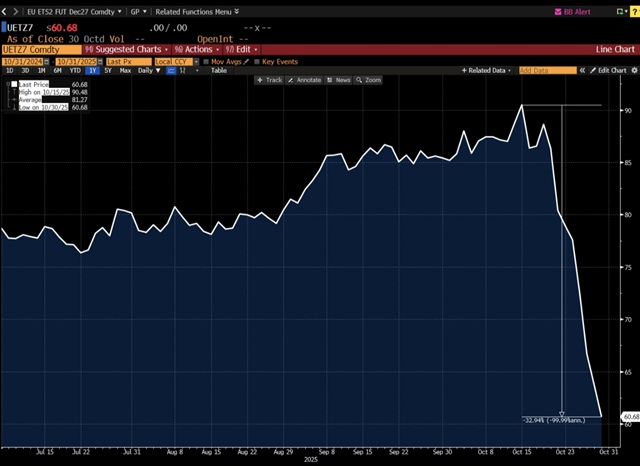Expand the Related Data dropdown
This screenshot has height=466, width=640.
tap(490, 71)
